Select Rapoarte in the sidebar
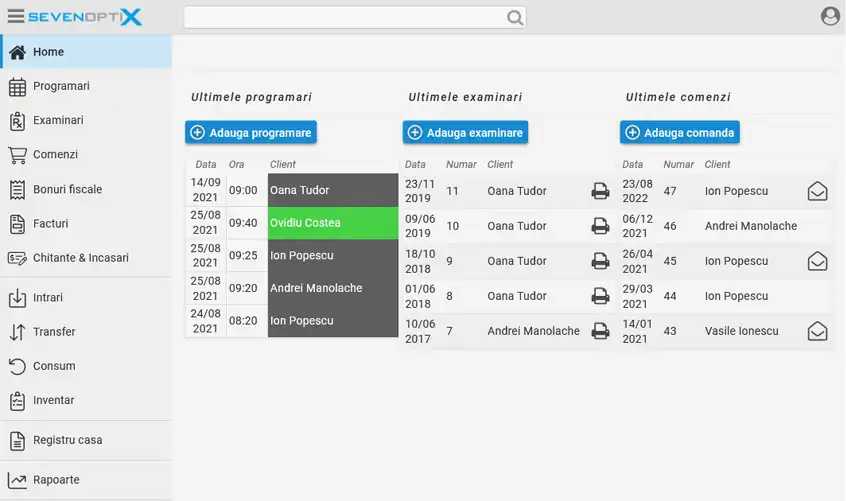 pos(56,480)
